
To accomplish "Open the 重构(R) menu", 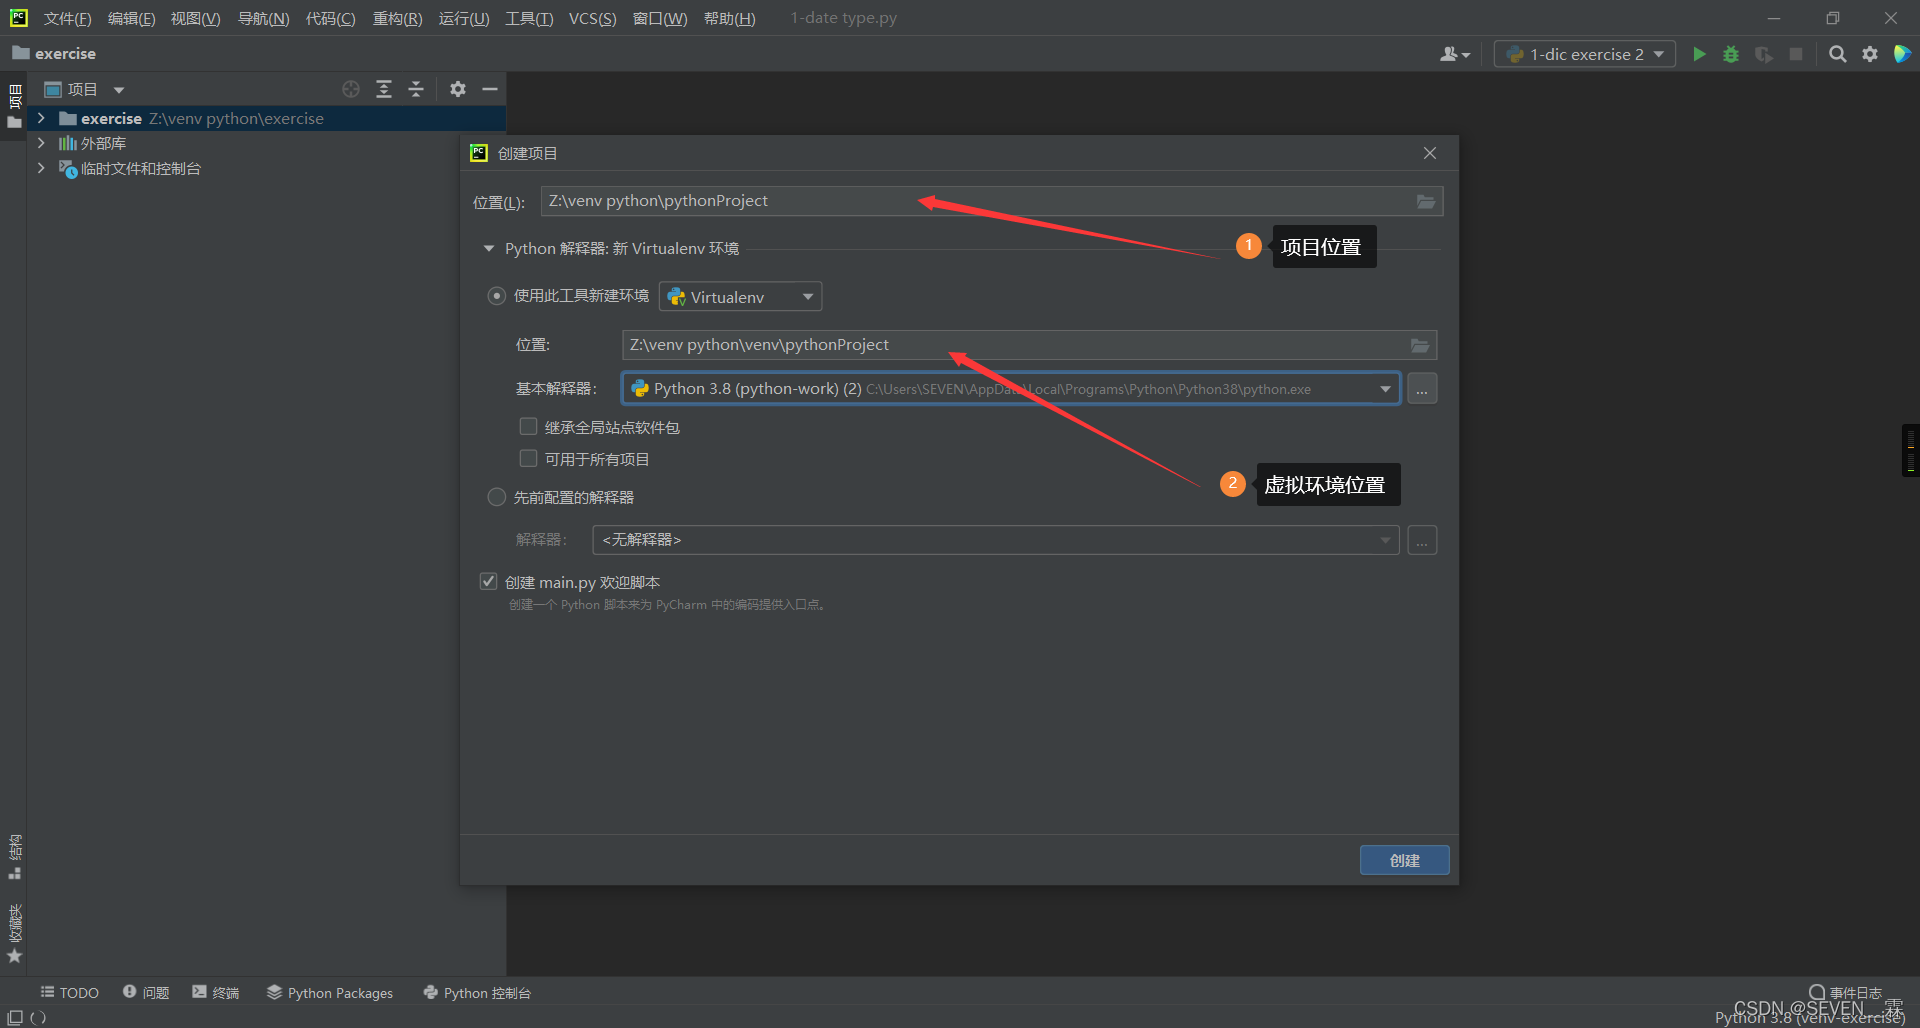I will (x=397, y=18).
